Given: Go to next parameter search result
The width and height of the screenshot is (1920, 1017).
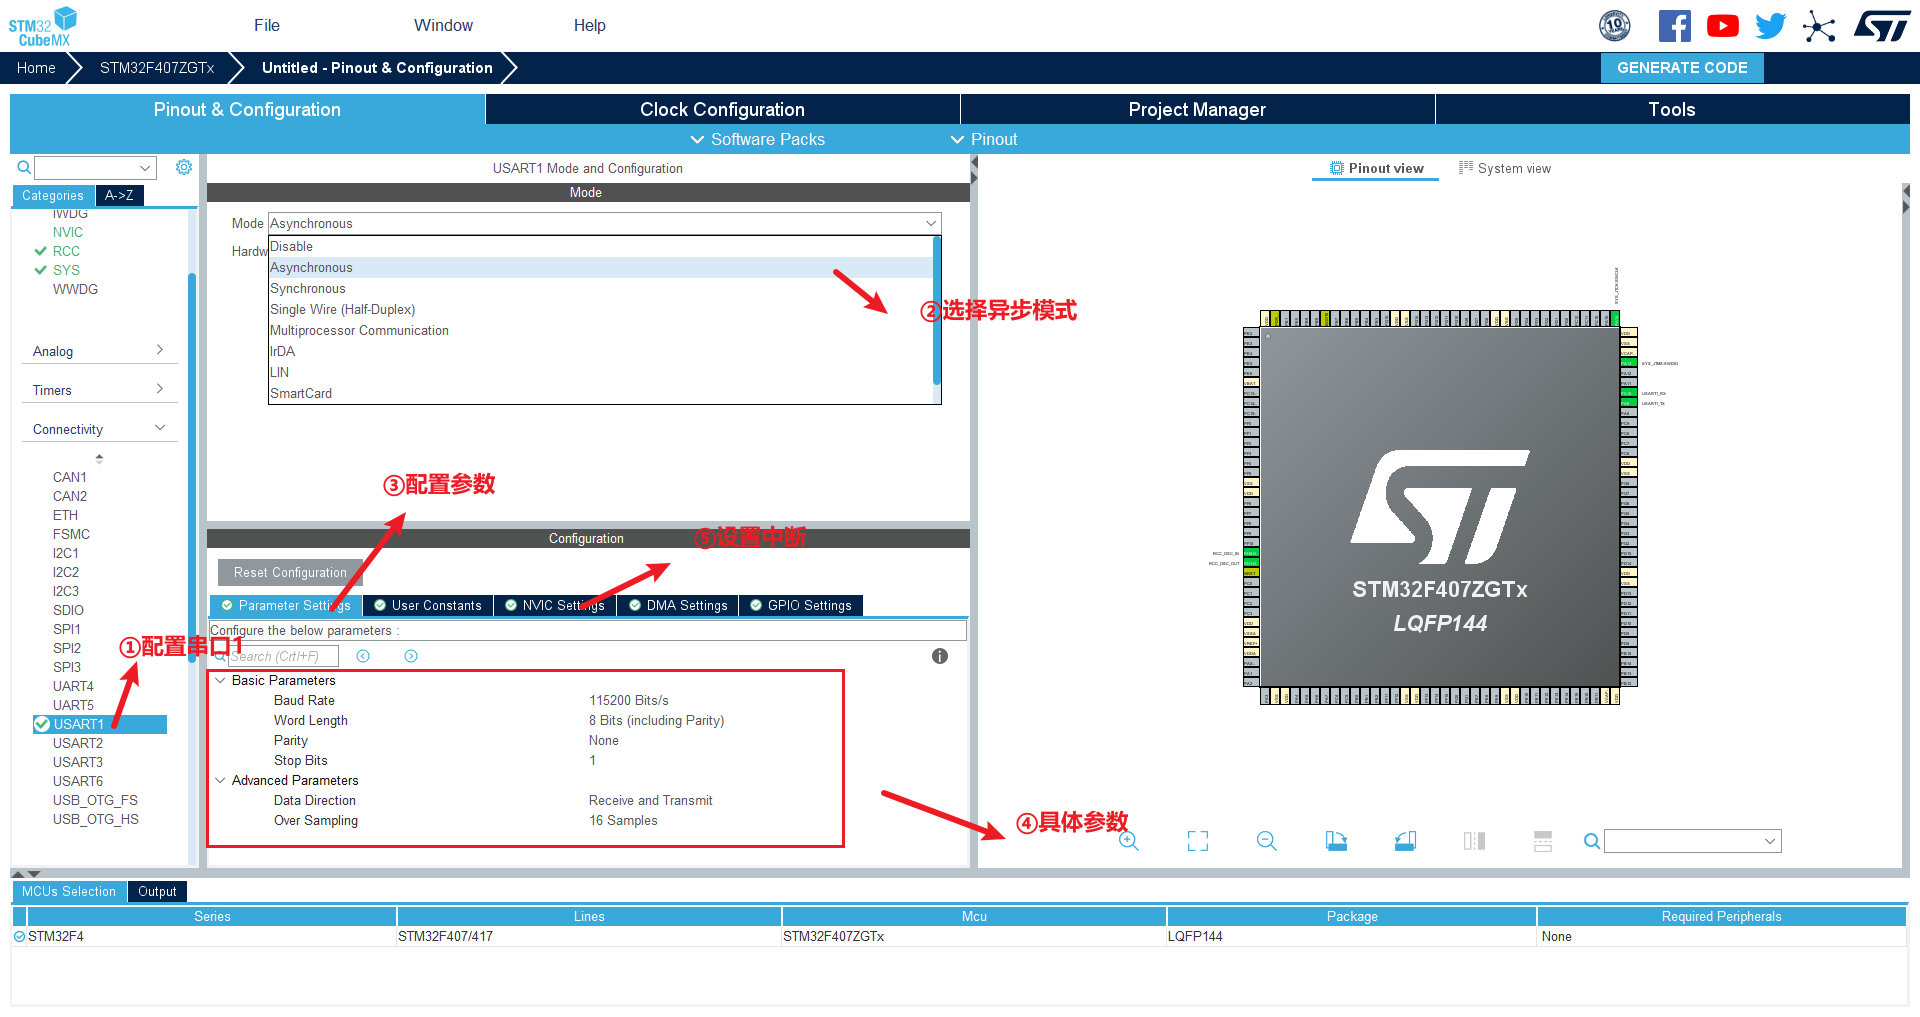Looking at the screenshot, I should tap(411, 656).
